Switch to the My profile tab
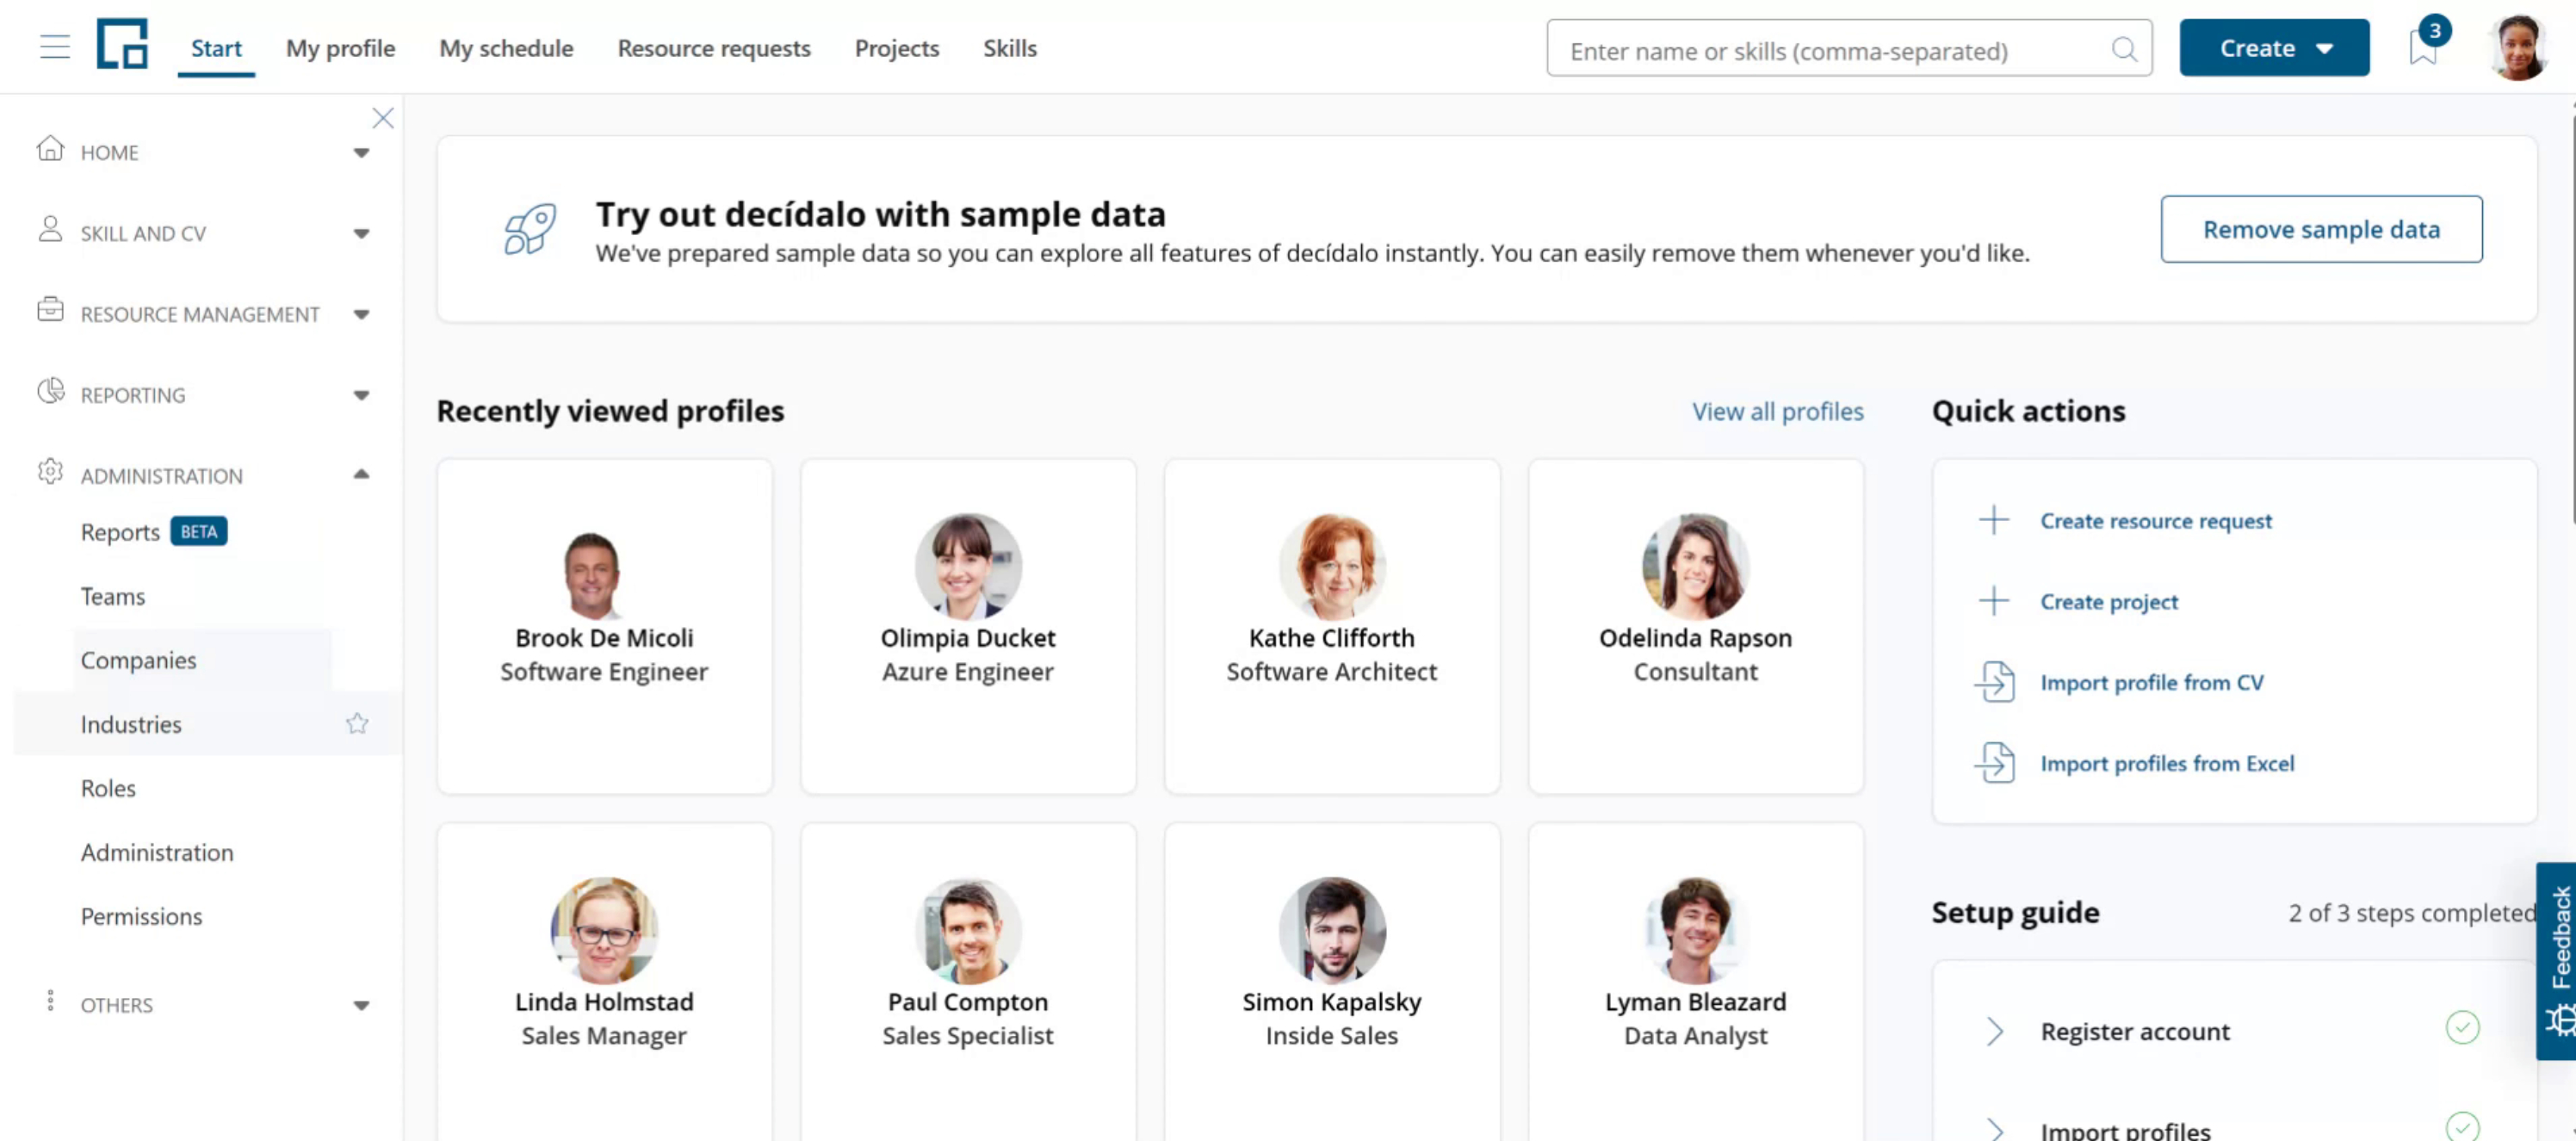The width and height of the screenshot is (2576, 1141). tap(340, 48)
